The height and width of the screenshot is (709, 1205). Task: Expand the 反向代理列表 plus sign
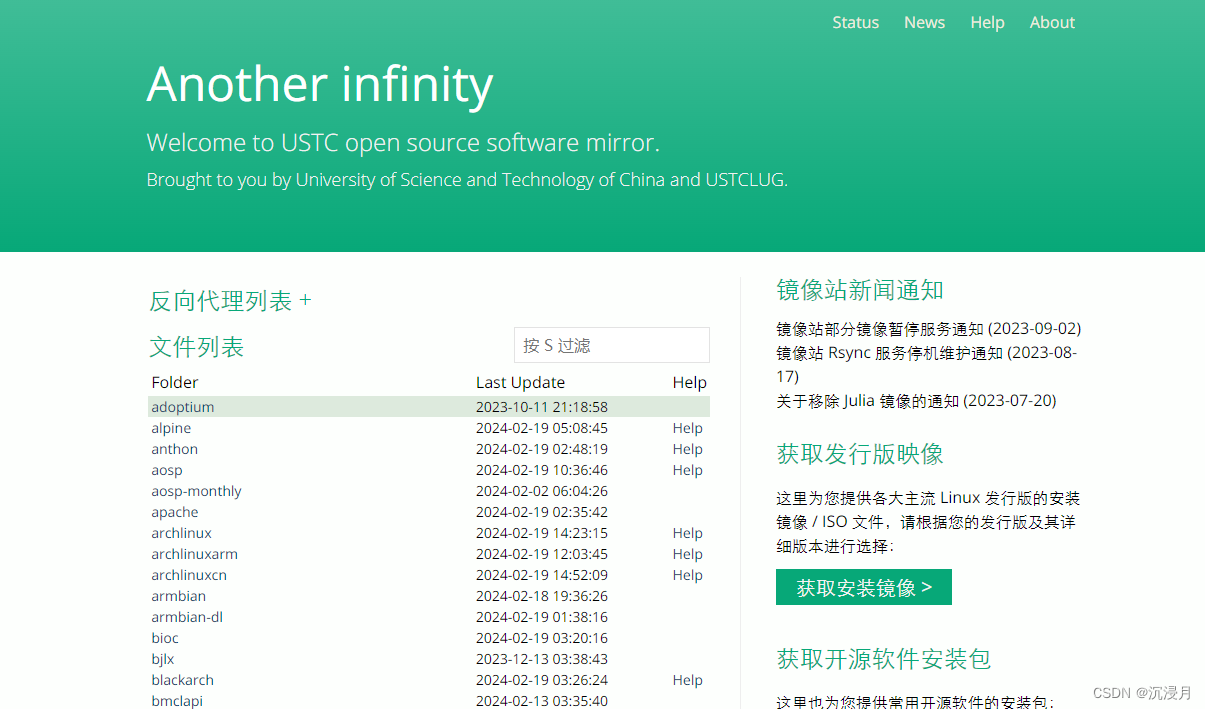(x=305, y=300)
